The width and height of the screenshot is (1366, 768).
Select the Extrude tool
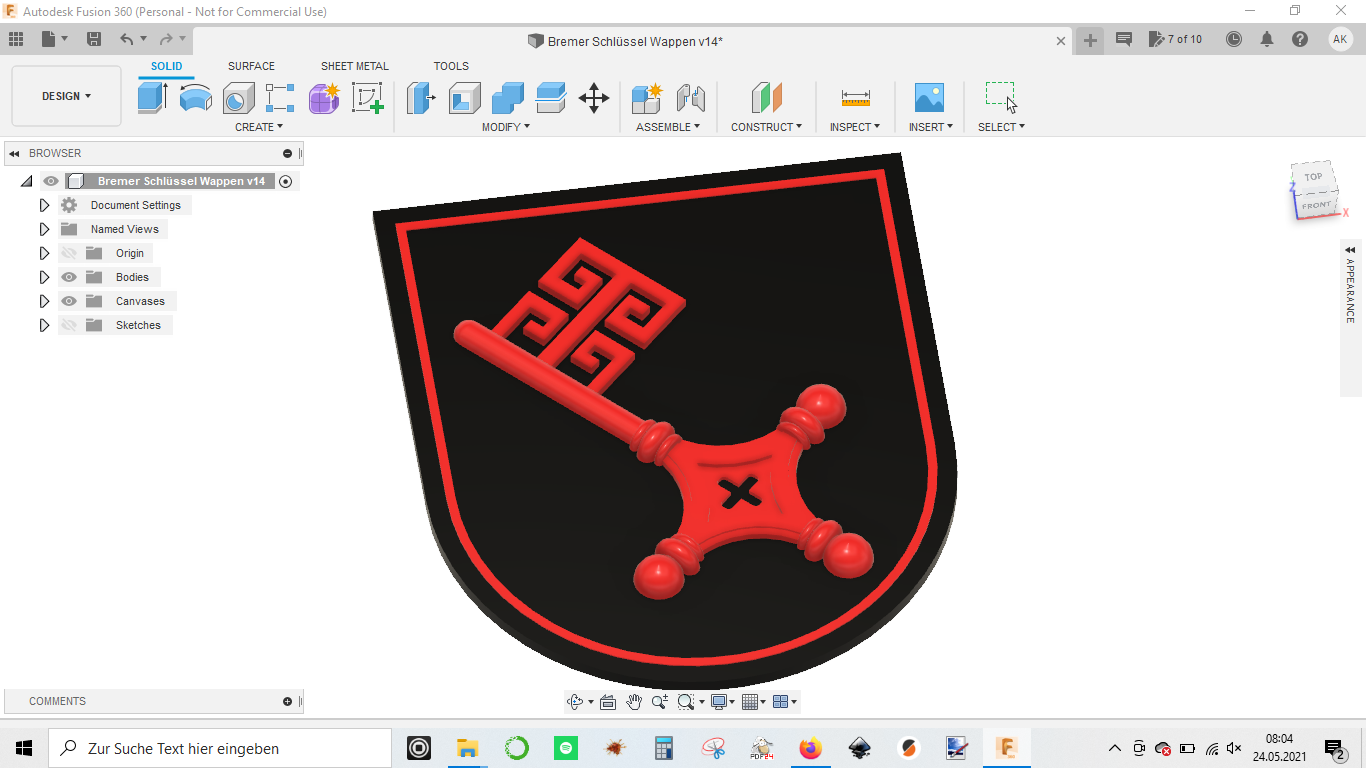coord(152,97)
